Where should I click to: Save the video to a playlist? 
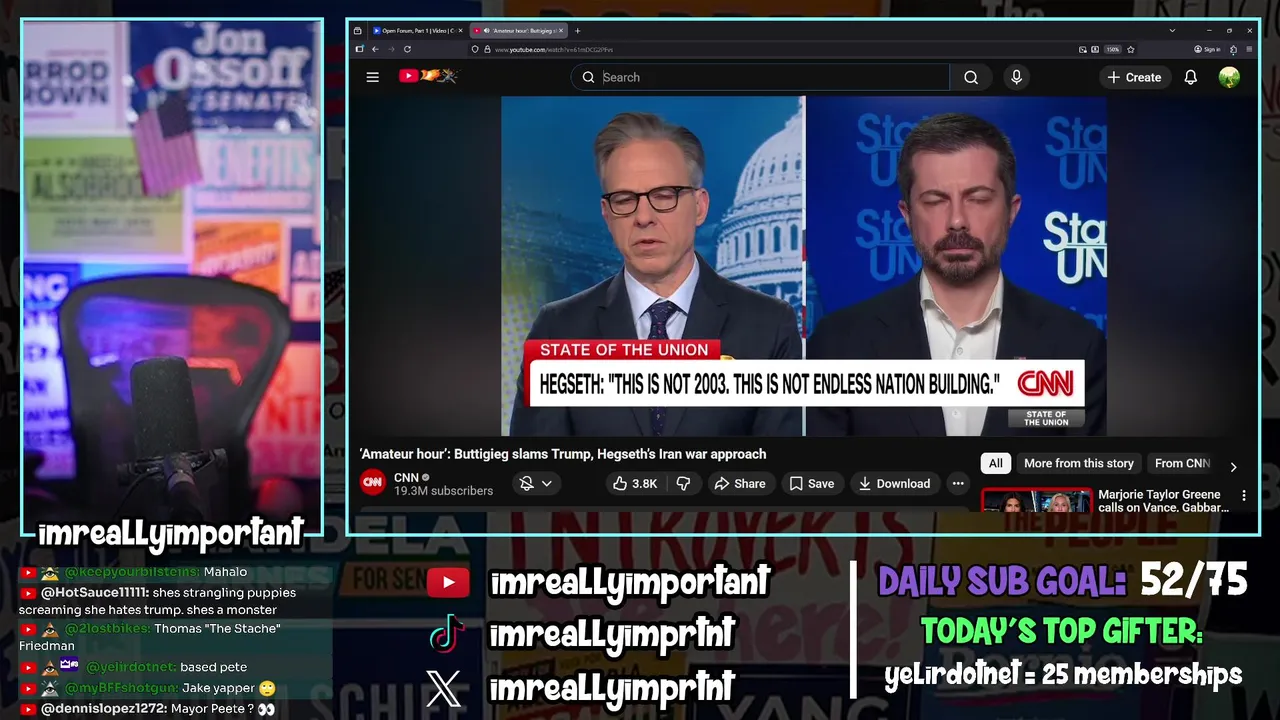(811, 483)
